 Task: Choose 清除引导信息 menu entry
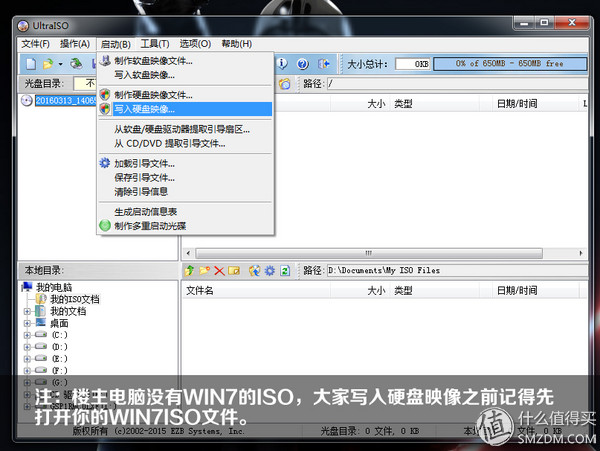pos(186,192)
